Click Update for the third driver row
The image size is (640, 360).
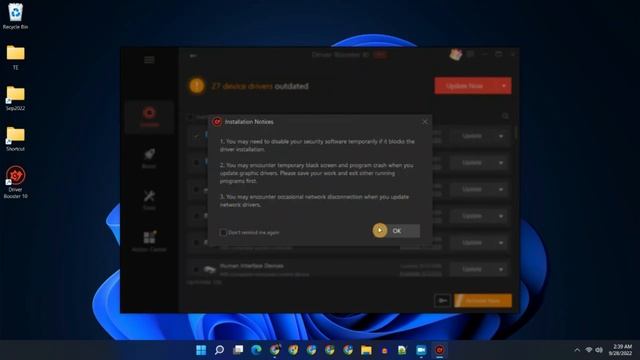tap(472, 189)
